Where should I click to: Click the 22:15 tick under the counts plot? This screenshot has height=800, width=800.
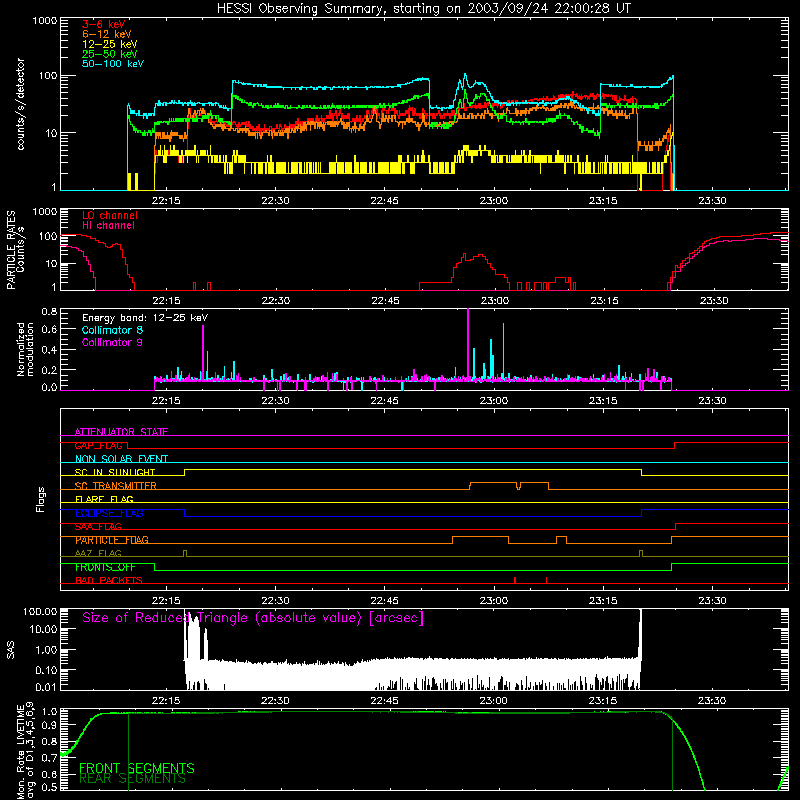click(166, 201)
